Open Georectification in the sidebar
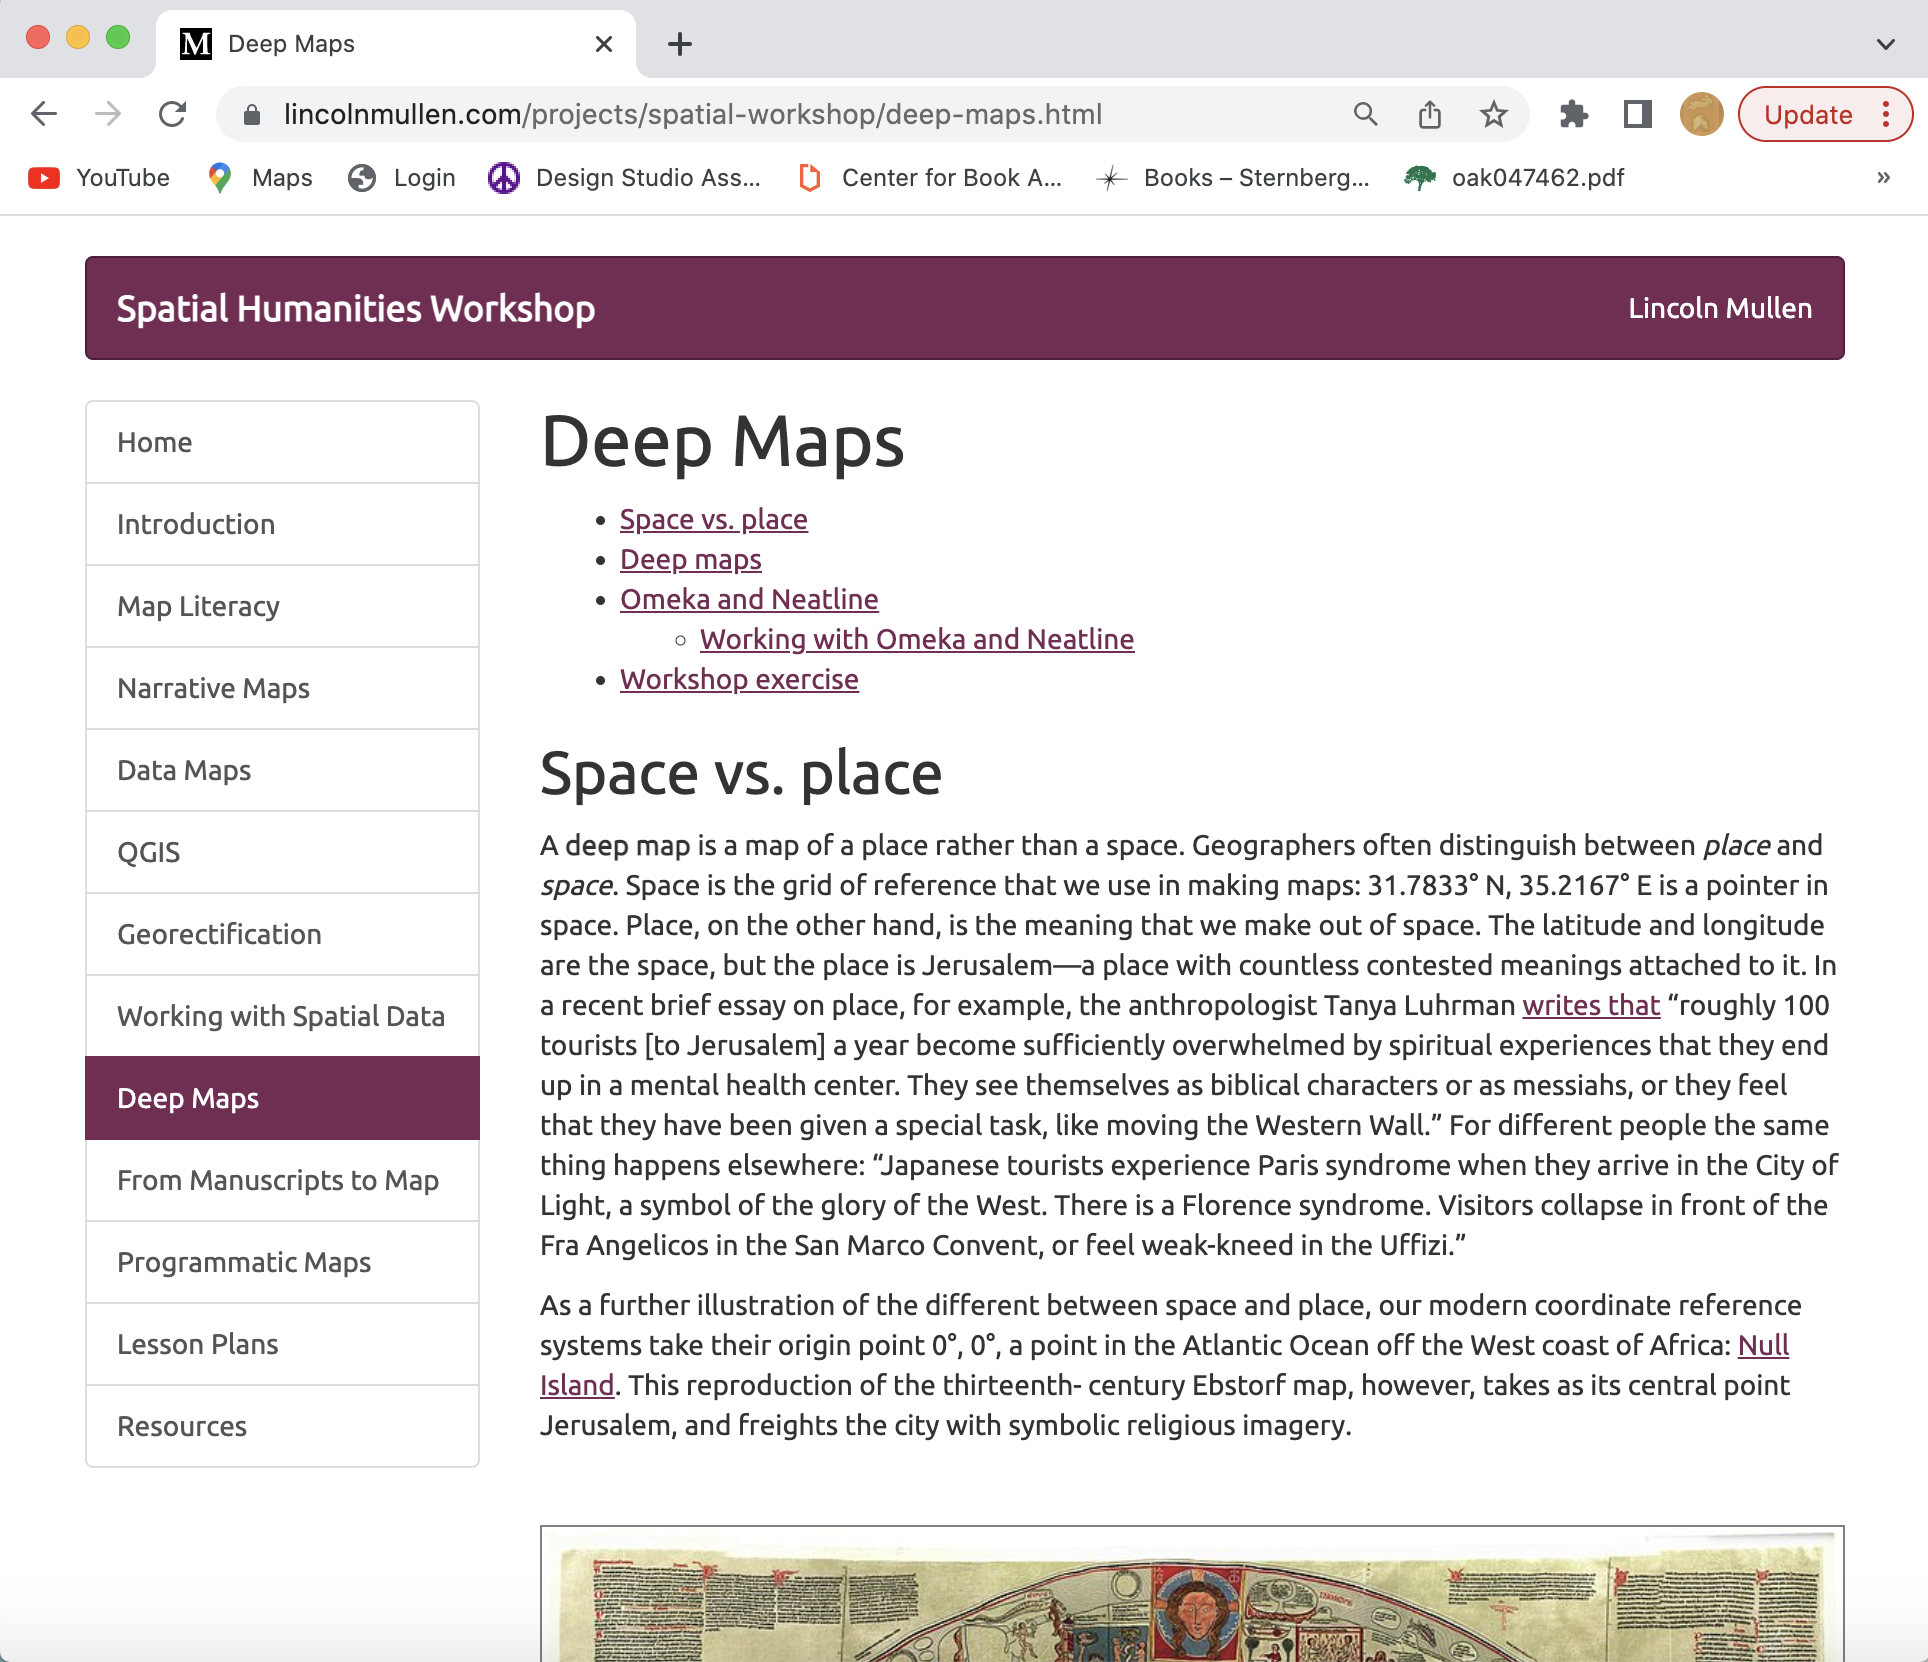 pos(283,934)
